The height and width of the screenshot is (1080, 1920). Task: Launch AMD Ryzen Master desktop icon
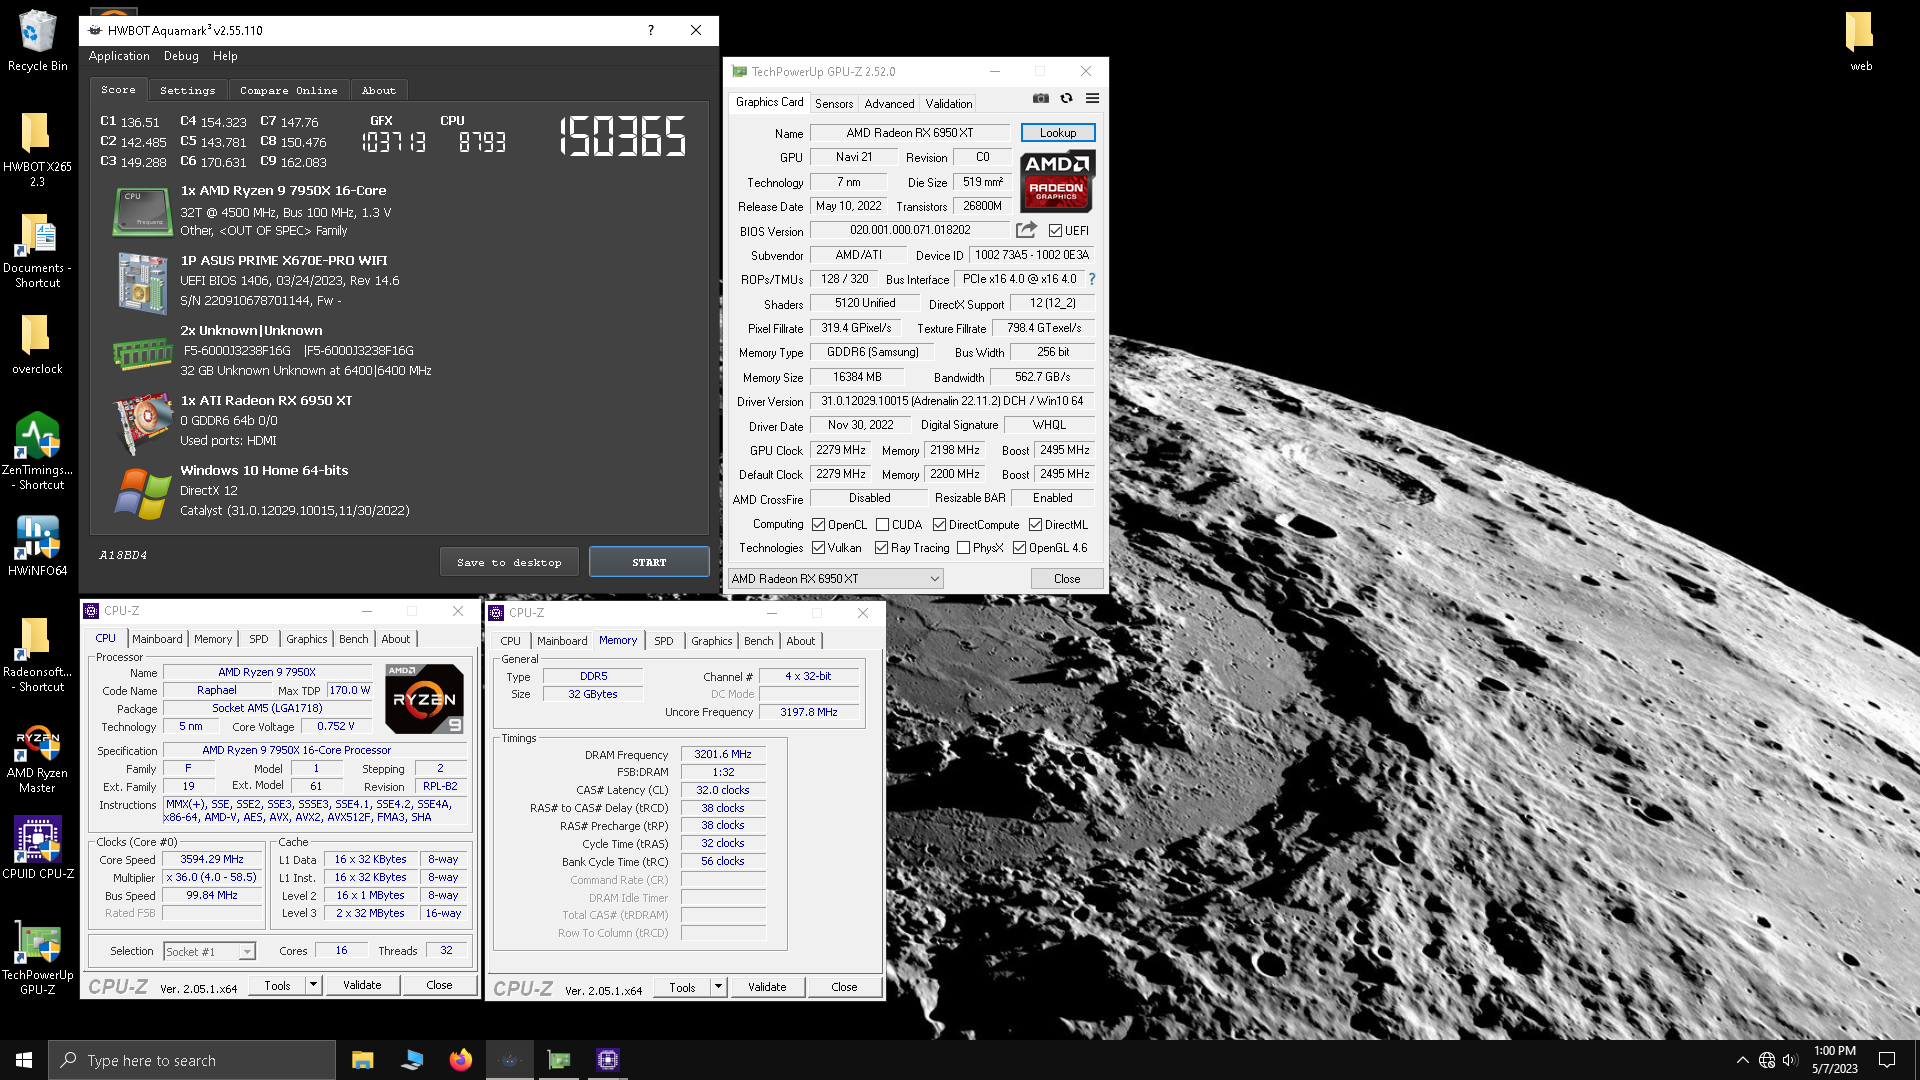(37, 758)
